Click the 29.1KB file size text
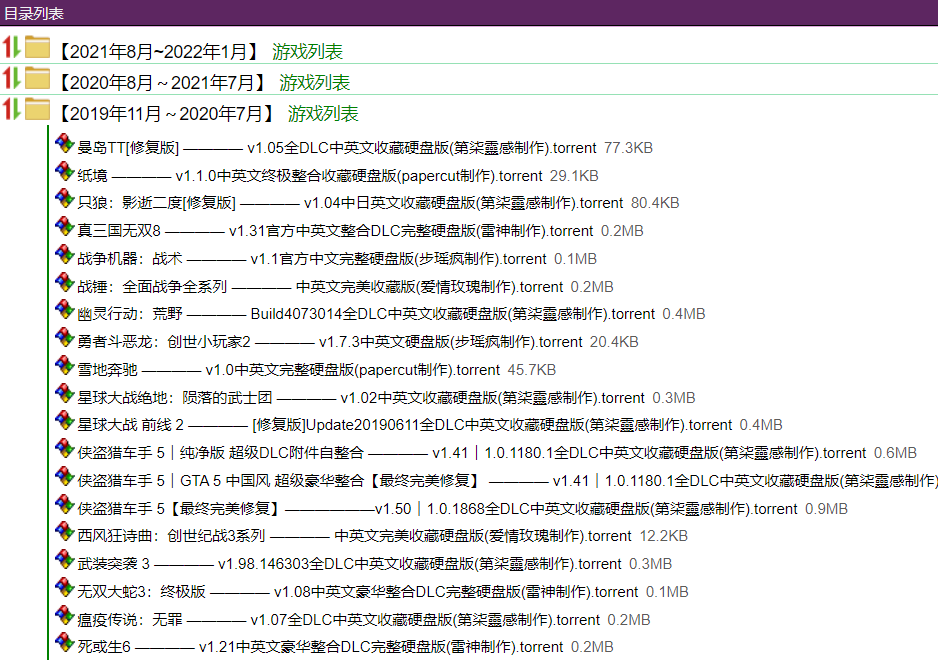 click(x=574, y=176)
